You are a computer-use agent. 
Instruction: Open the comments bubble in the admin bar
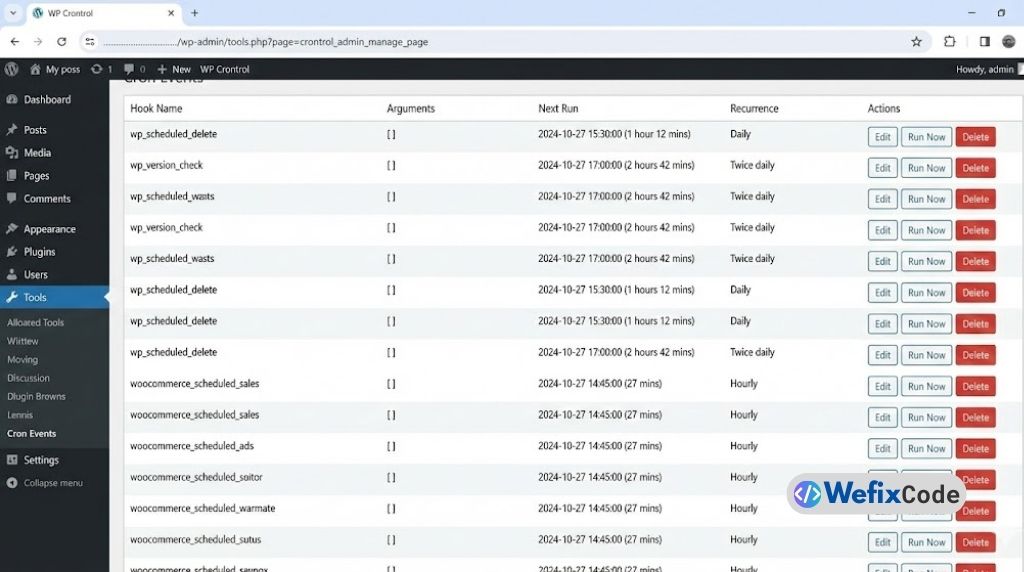coord(135,69)
